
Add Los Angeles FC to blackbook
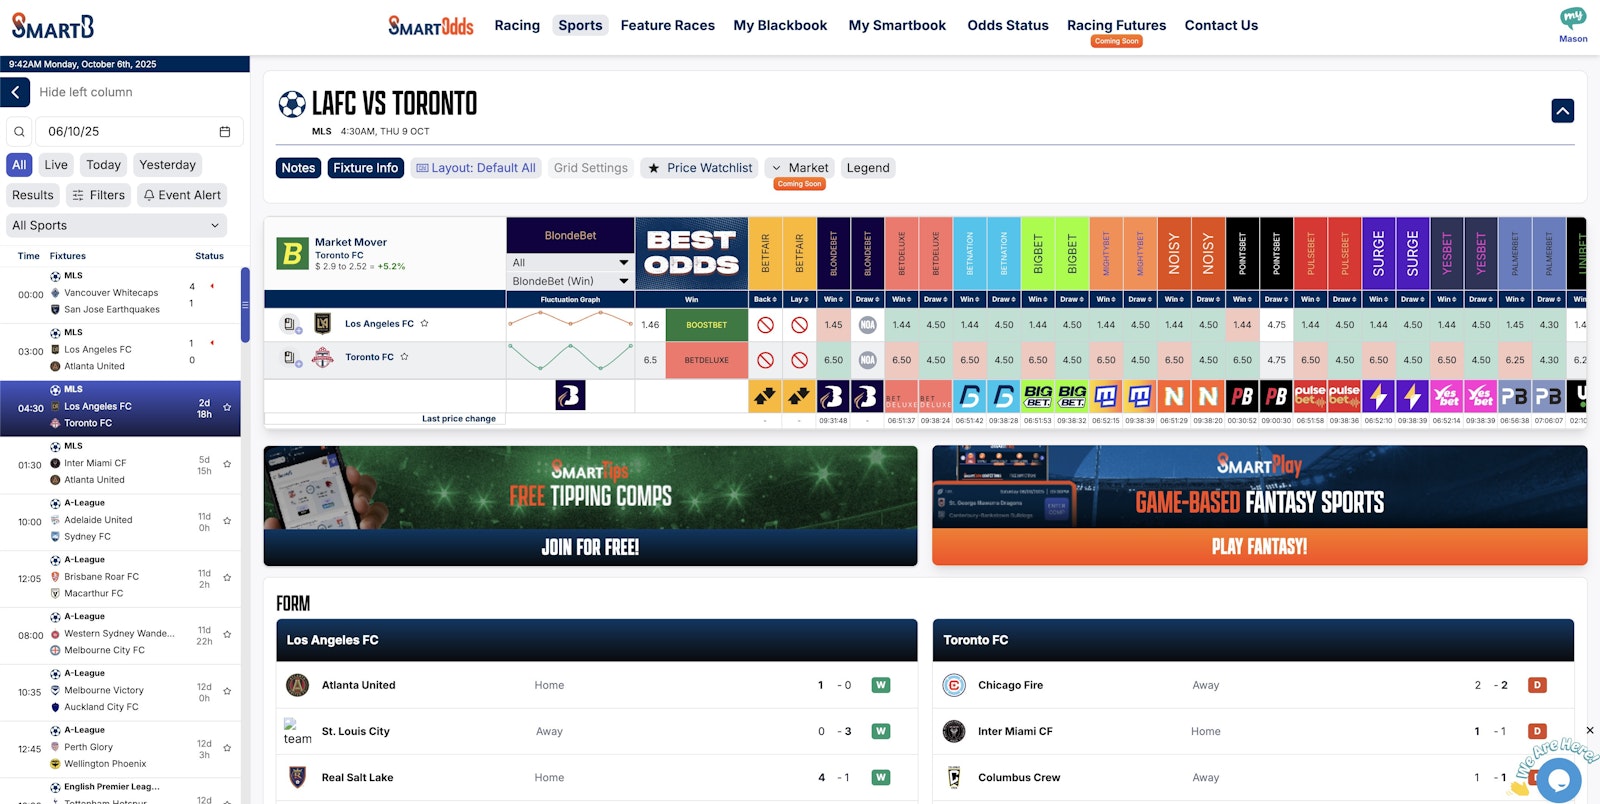point(290,324)
